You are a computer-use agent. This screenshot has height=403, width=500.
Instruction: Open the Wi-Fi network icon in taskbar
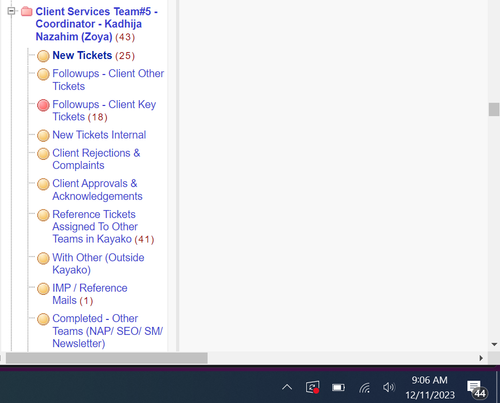click(x=364, y=388)
